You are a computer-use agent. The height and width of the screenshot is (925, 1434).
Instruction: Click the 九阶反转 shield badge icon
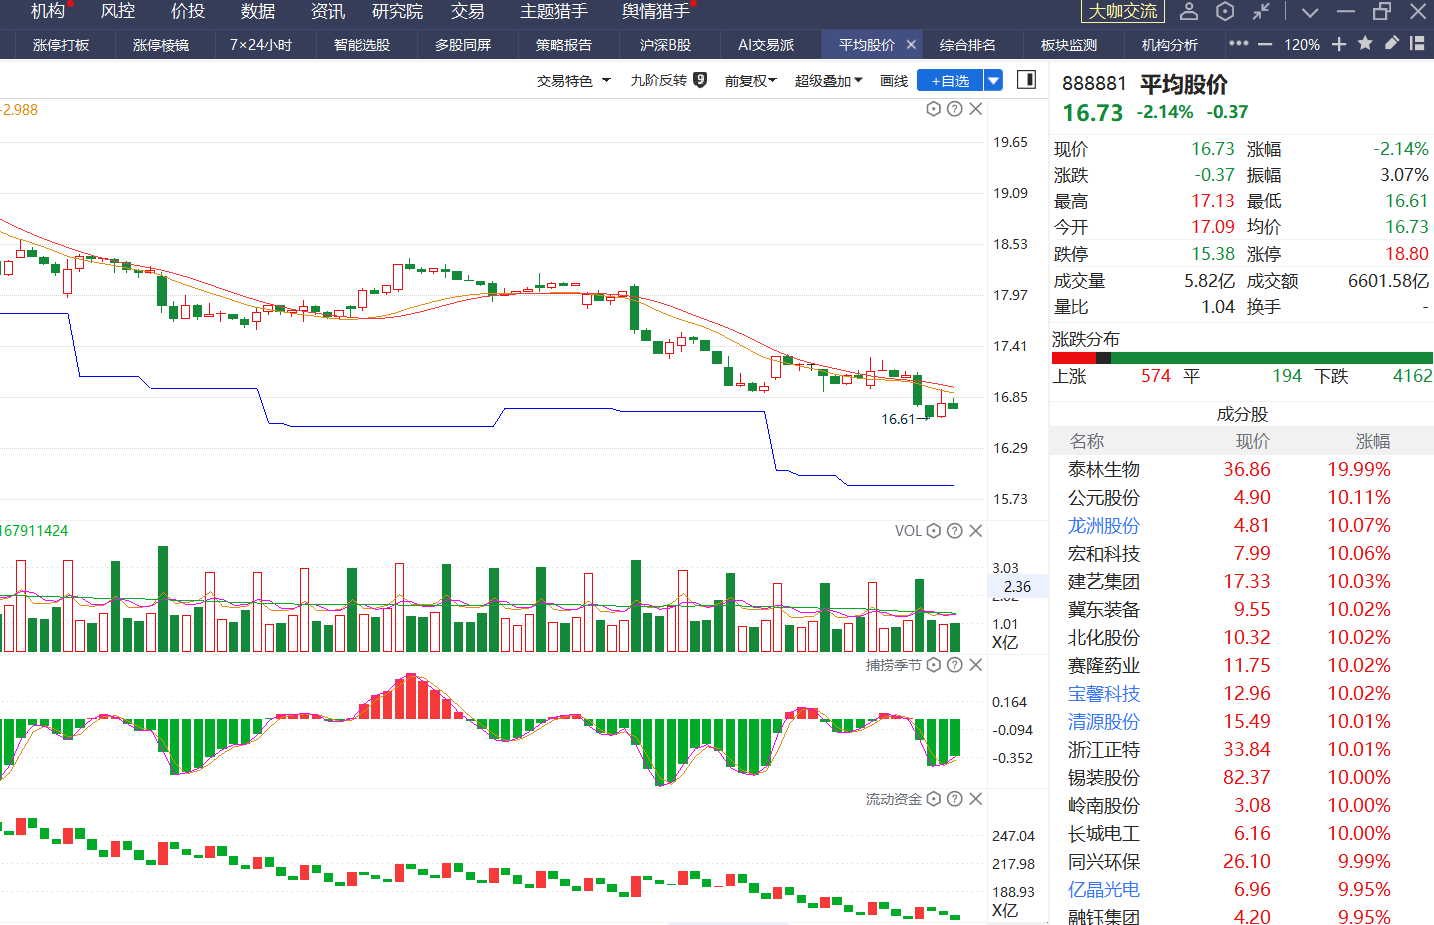700,80
